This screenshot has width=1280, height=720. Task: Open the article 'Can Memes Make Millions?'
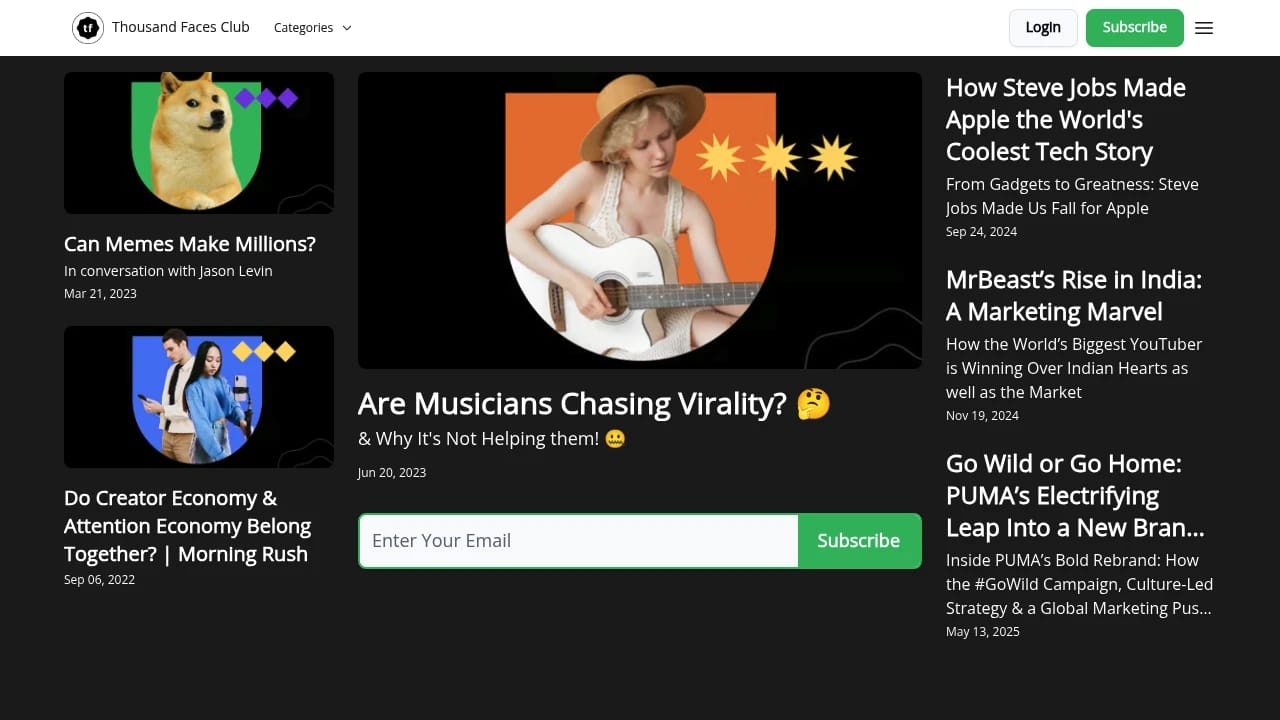189,243
